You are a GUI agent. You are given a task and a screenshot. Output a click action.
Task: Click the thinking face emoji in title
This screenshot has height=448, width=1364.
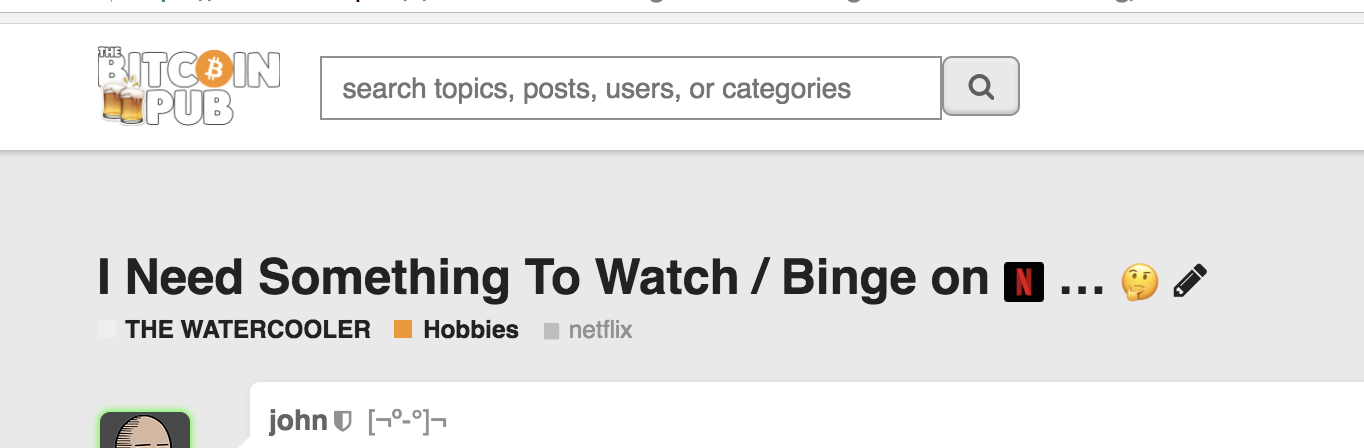(1140, 281)
